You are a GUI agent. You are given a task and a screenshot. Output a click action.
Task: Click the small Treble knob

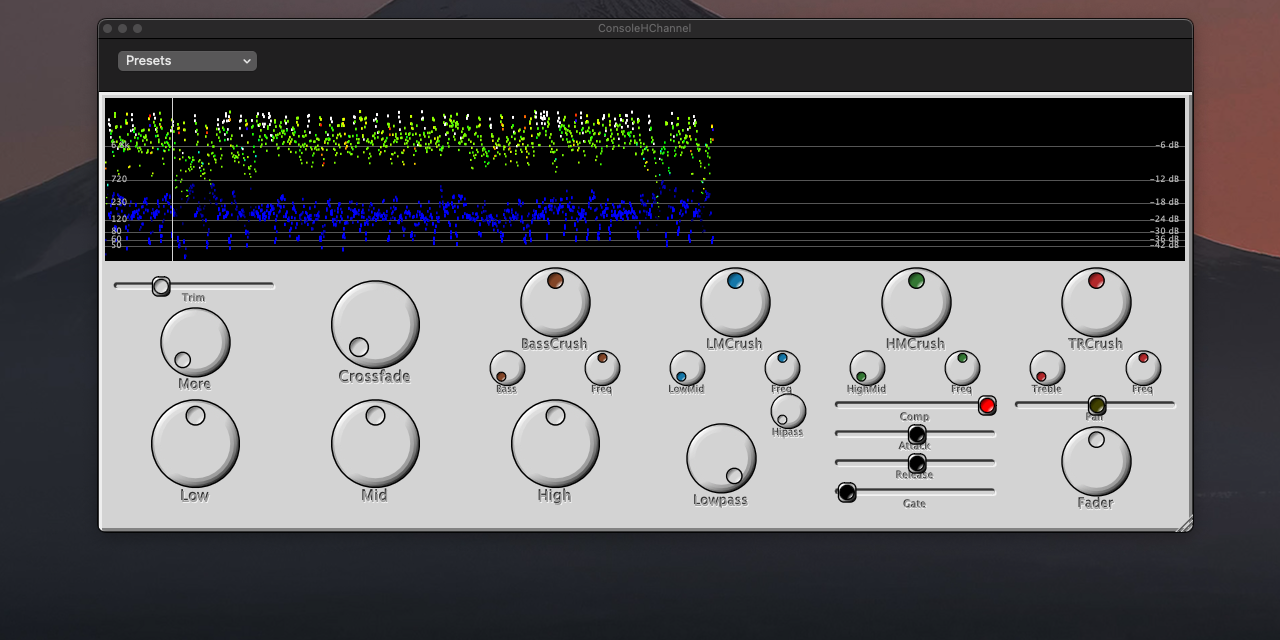[x=1047, y=368]
